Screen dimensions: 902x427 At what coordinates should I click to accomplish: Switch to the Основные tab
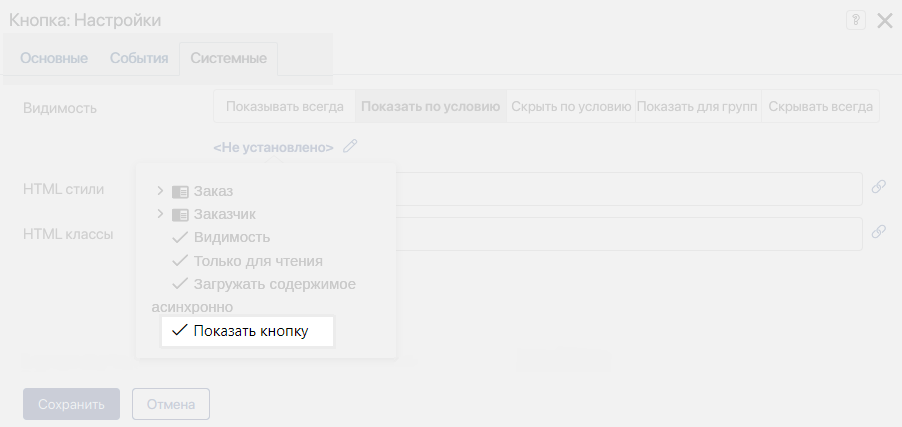[54, 58]
